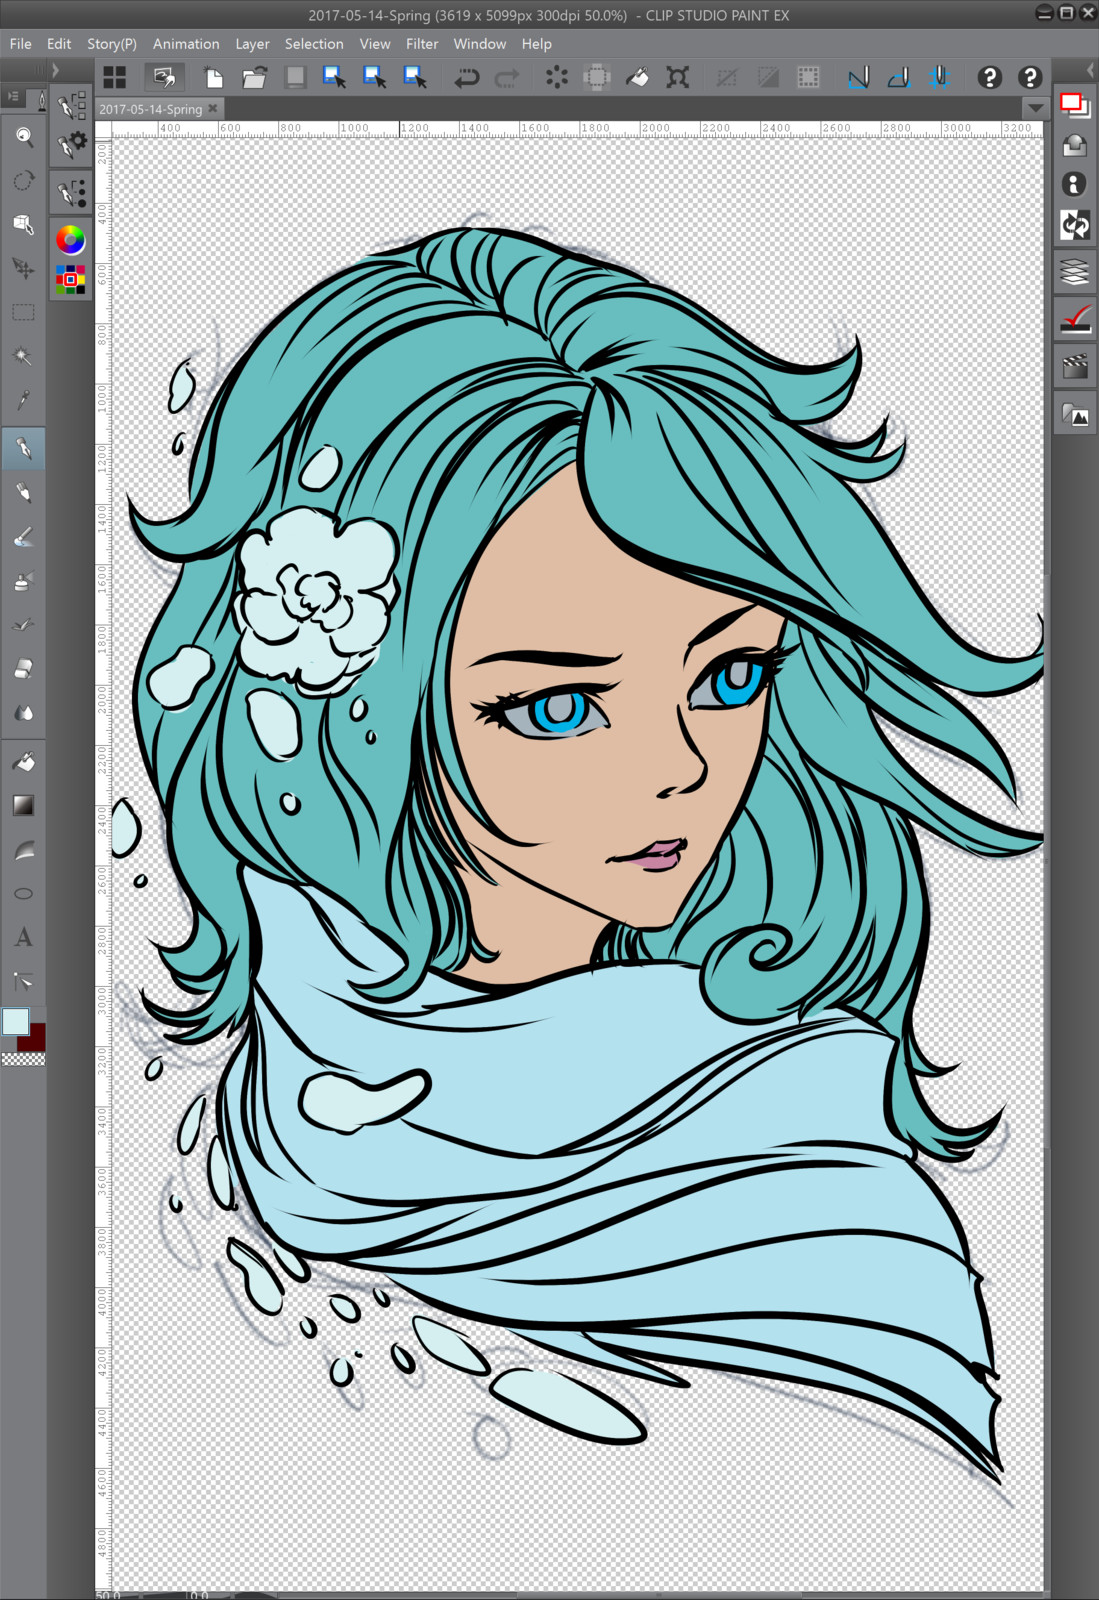Viewport: 1099px width, 1600px height.
Task: Select the Eyedropper tool
Action: click(x=23, y=400)
